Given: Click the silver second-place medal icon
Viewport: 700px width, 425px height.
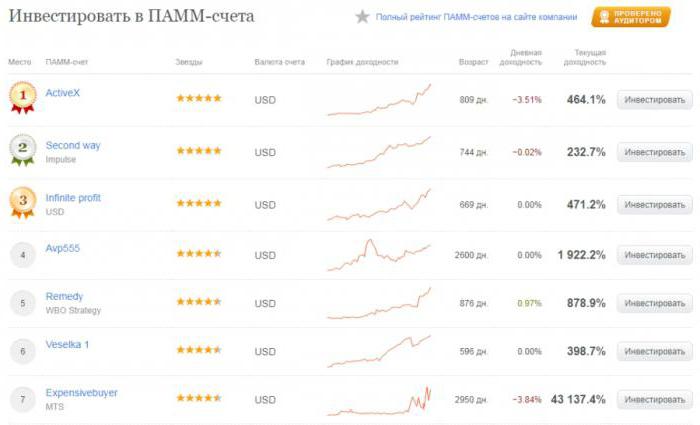Looking at the screenshot, I should point(23,150).
